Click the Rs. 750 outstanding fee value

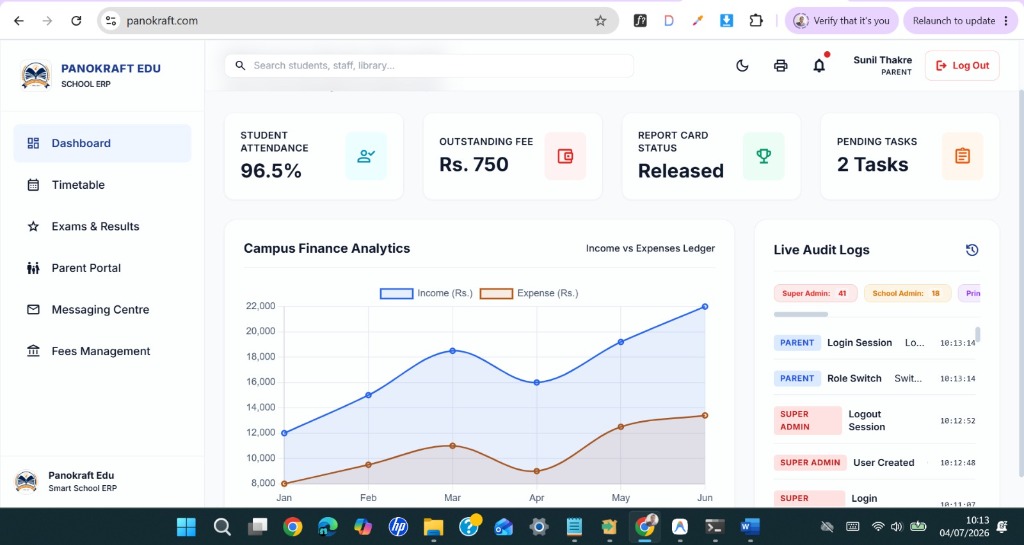(473, 164)
